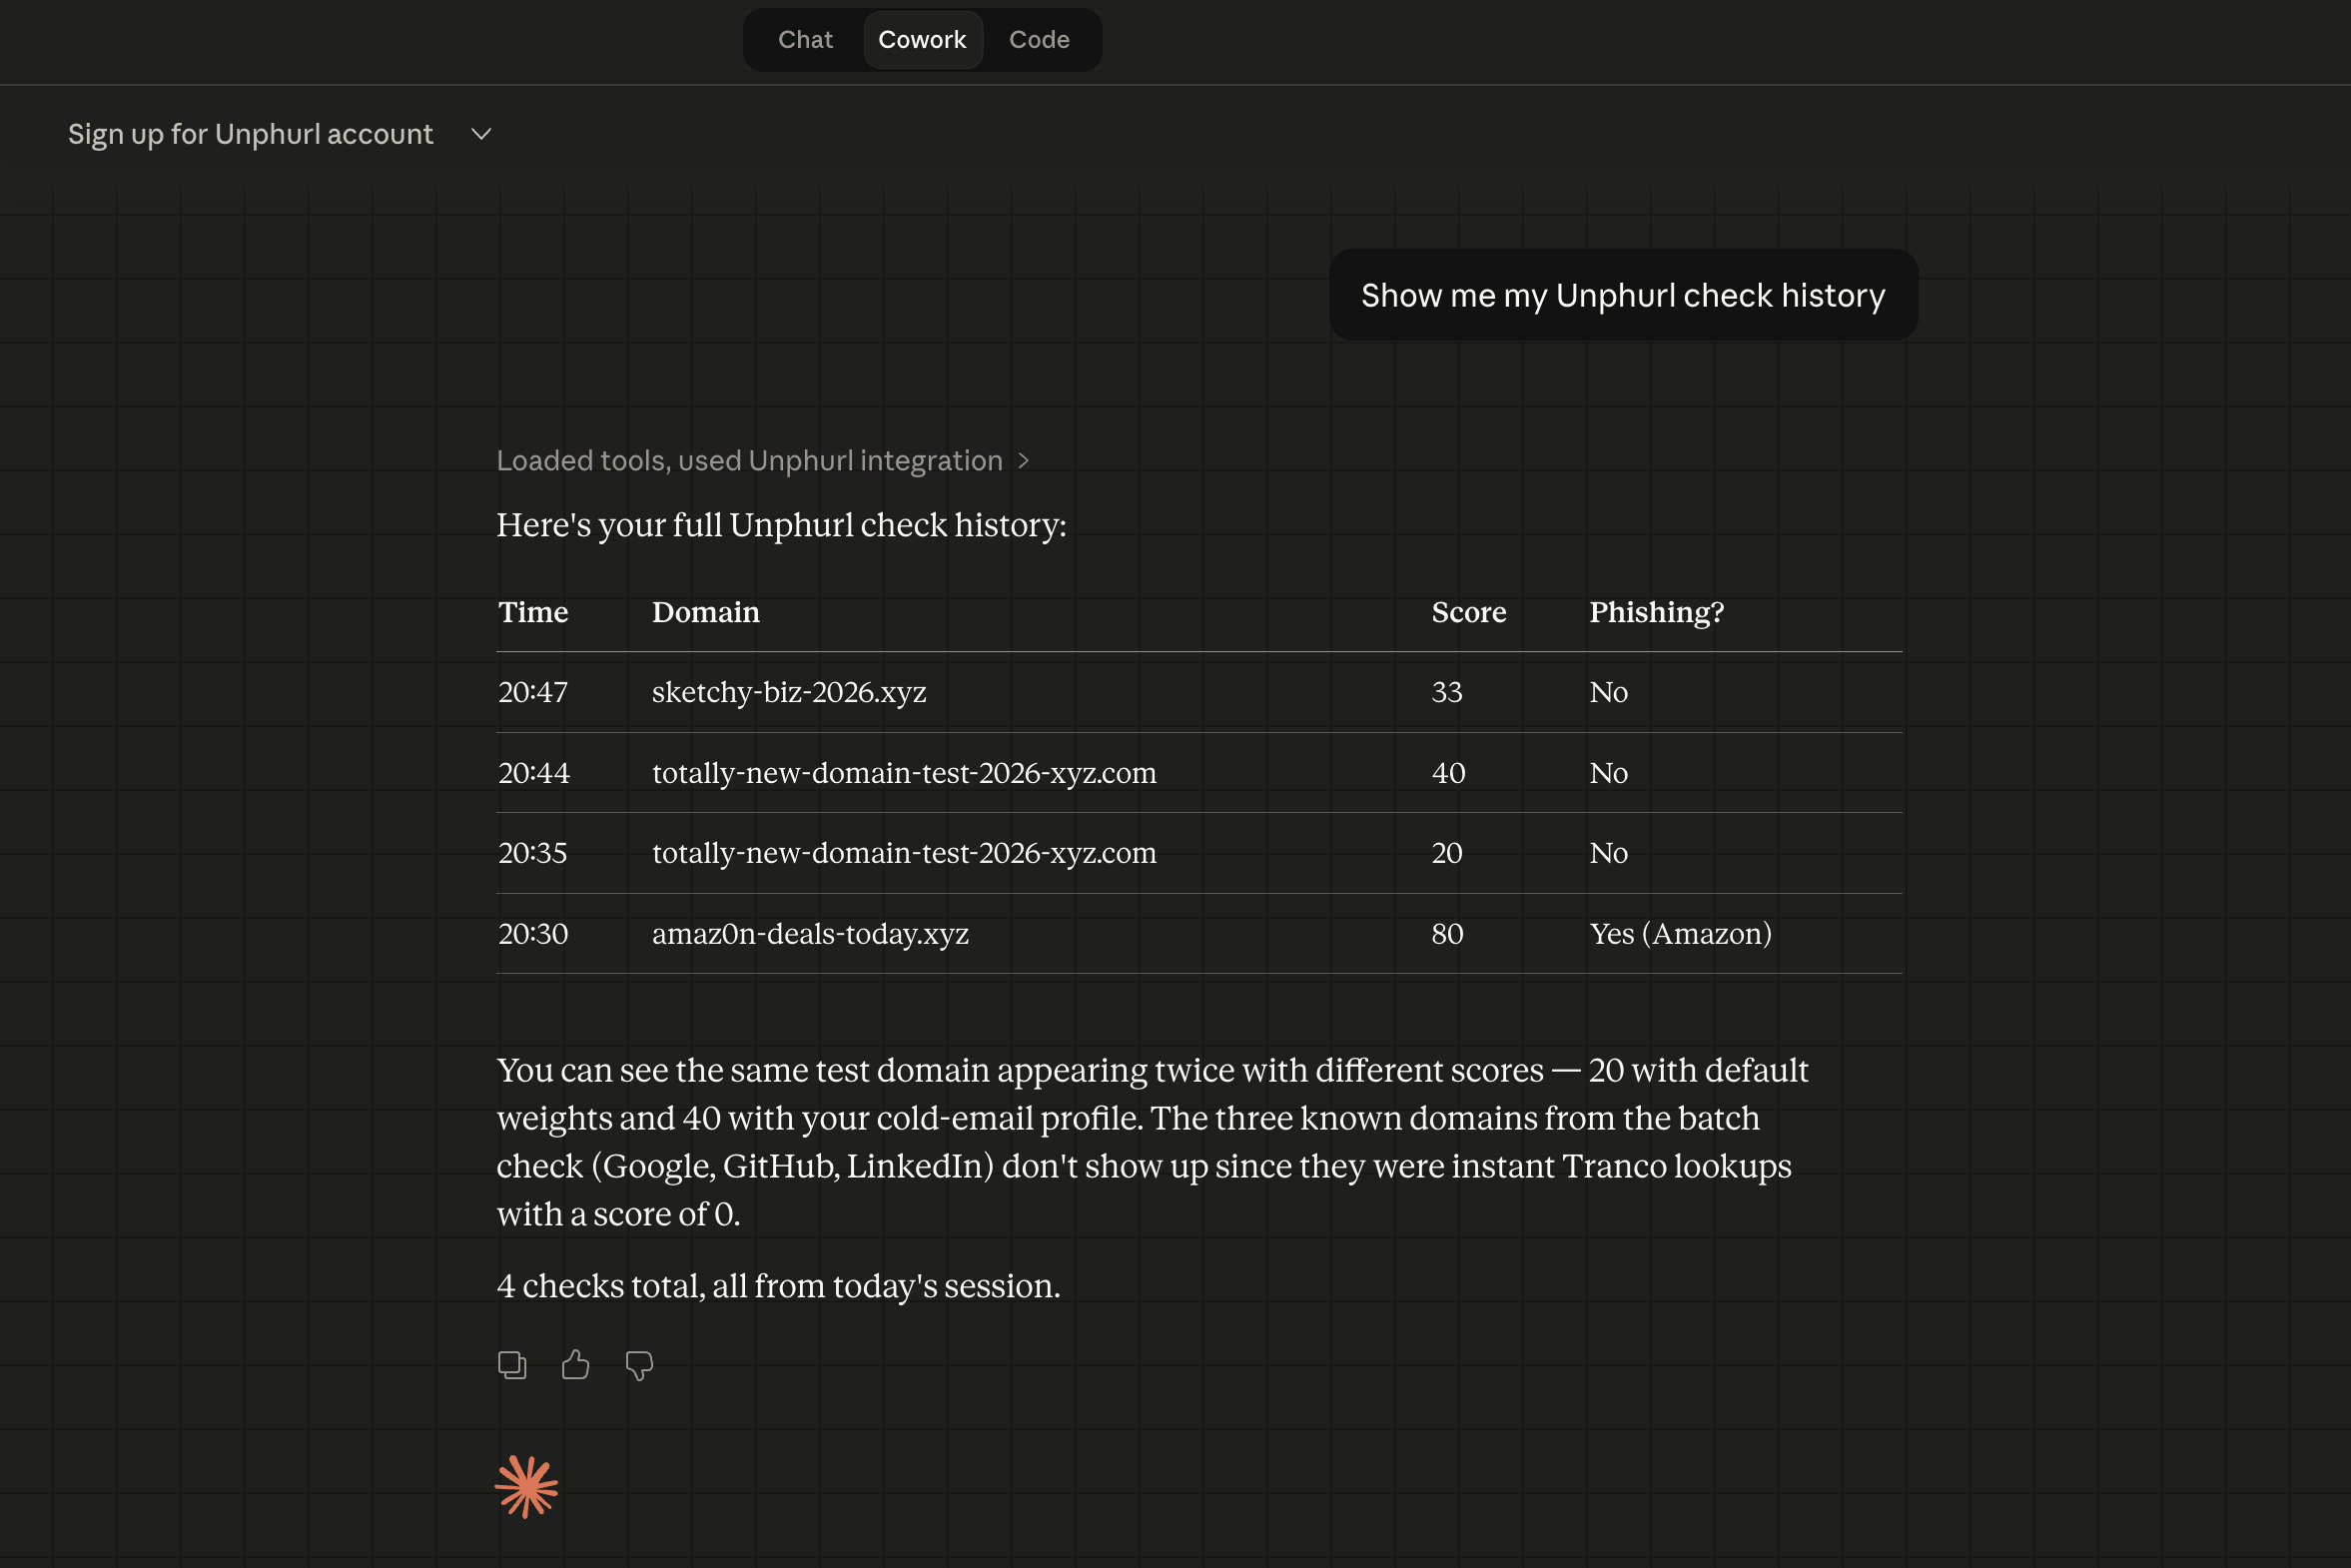
Task: Click the 20:35 time cell
Action: (x=533, y=853)
